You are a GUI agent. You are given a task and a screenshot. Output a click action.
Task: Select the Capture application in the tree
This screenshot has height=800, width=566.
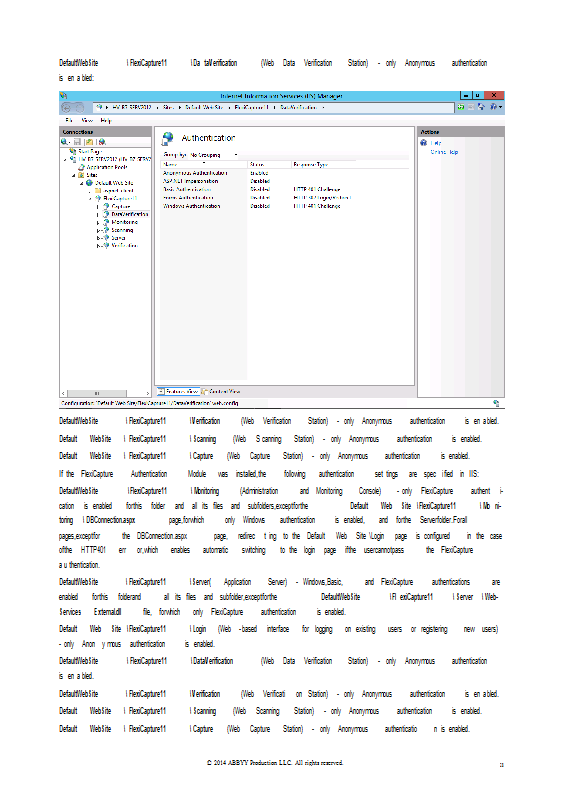pyautogui.click(x=121, y=206)
